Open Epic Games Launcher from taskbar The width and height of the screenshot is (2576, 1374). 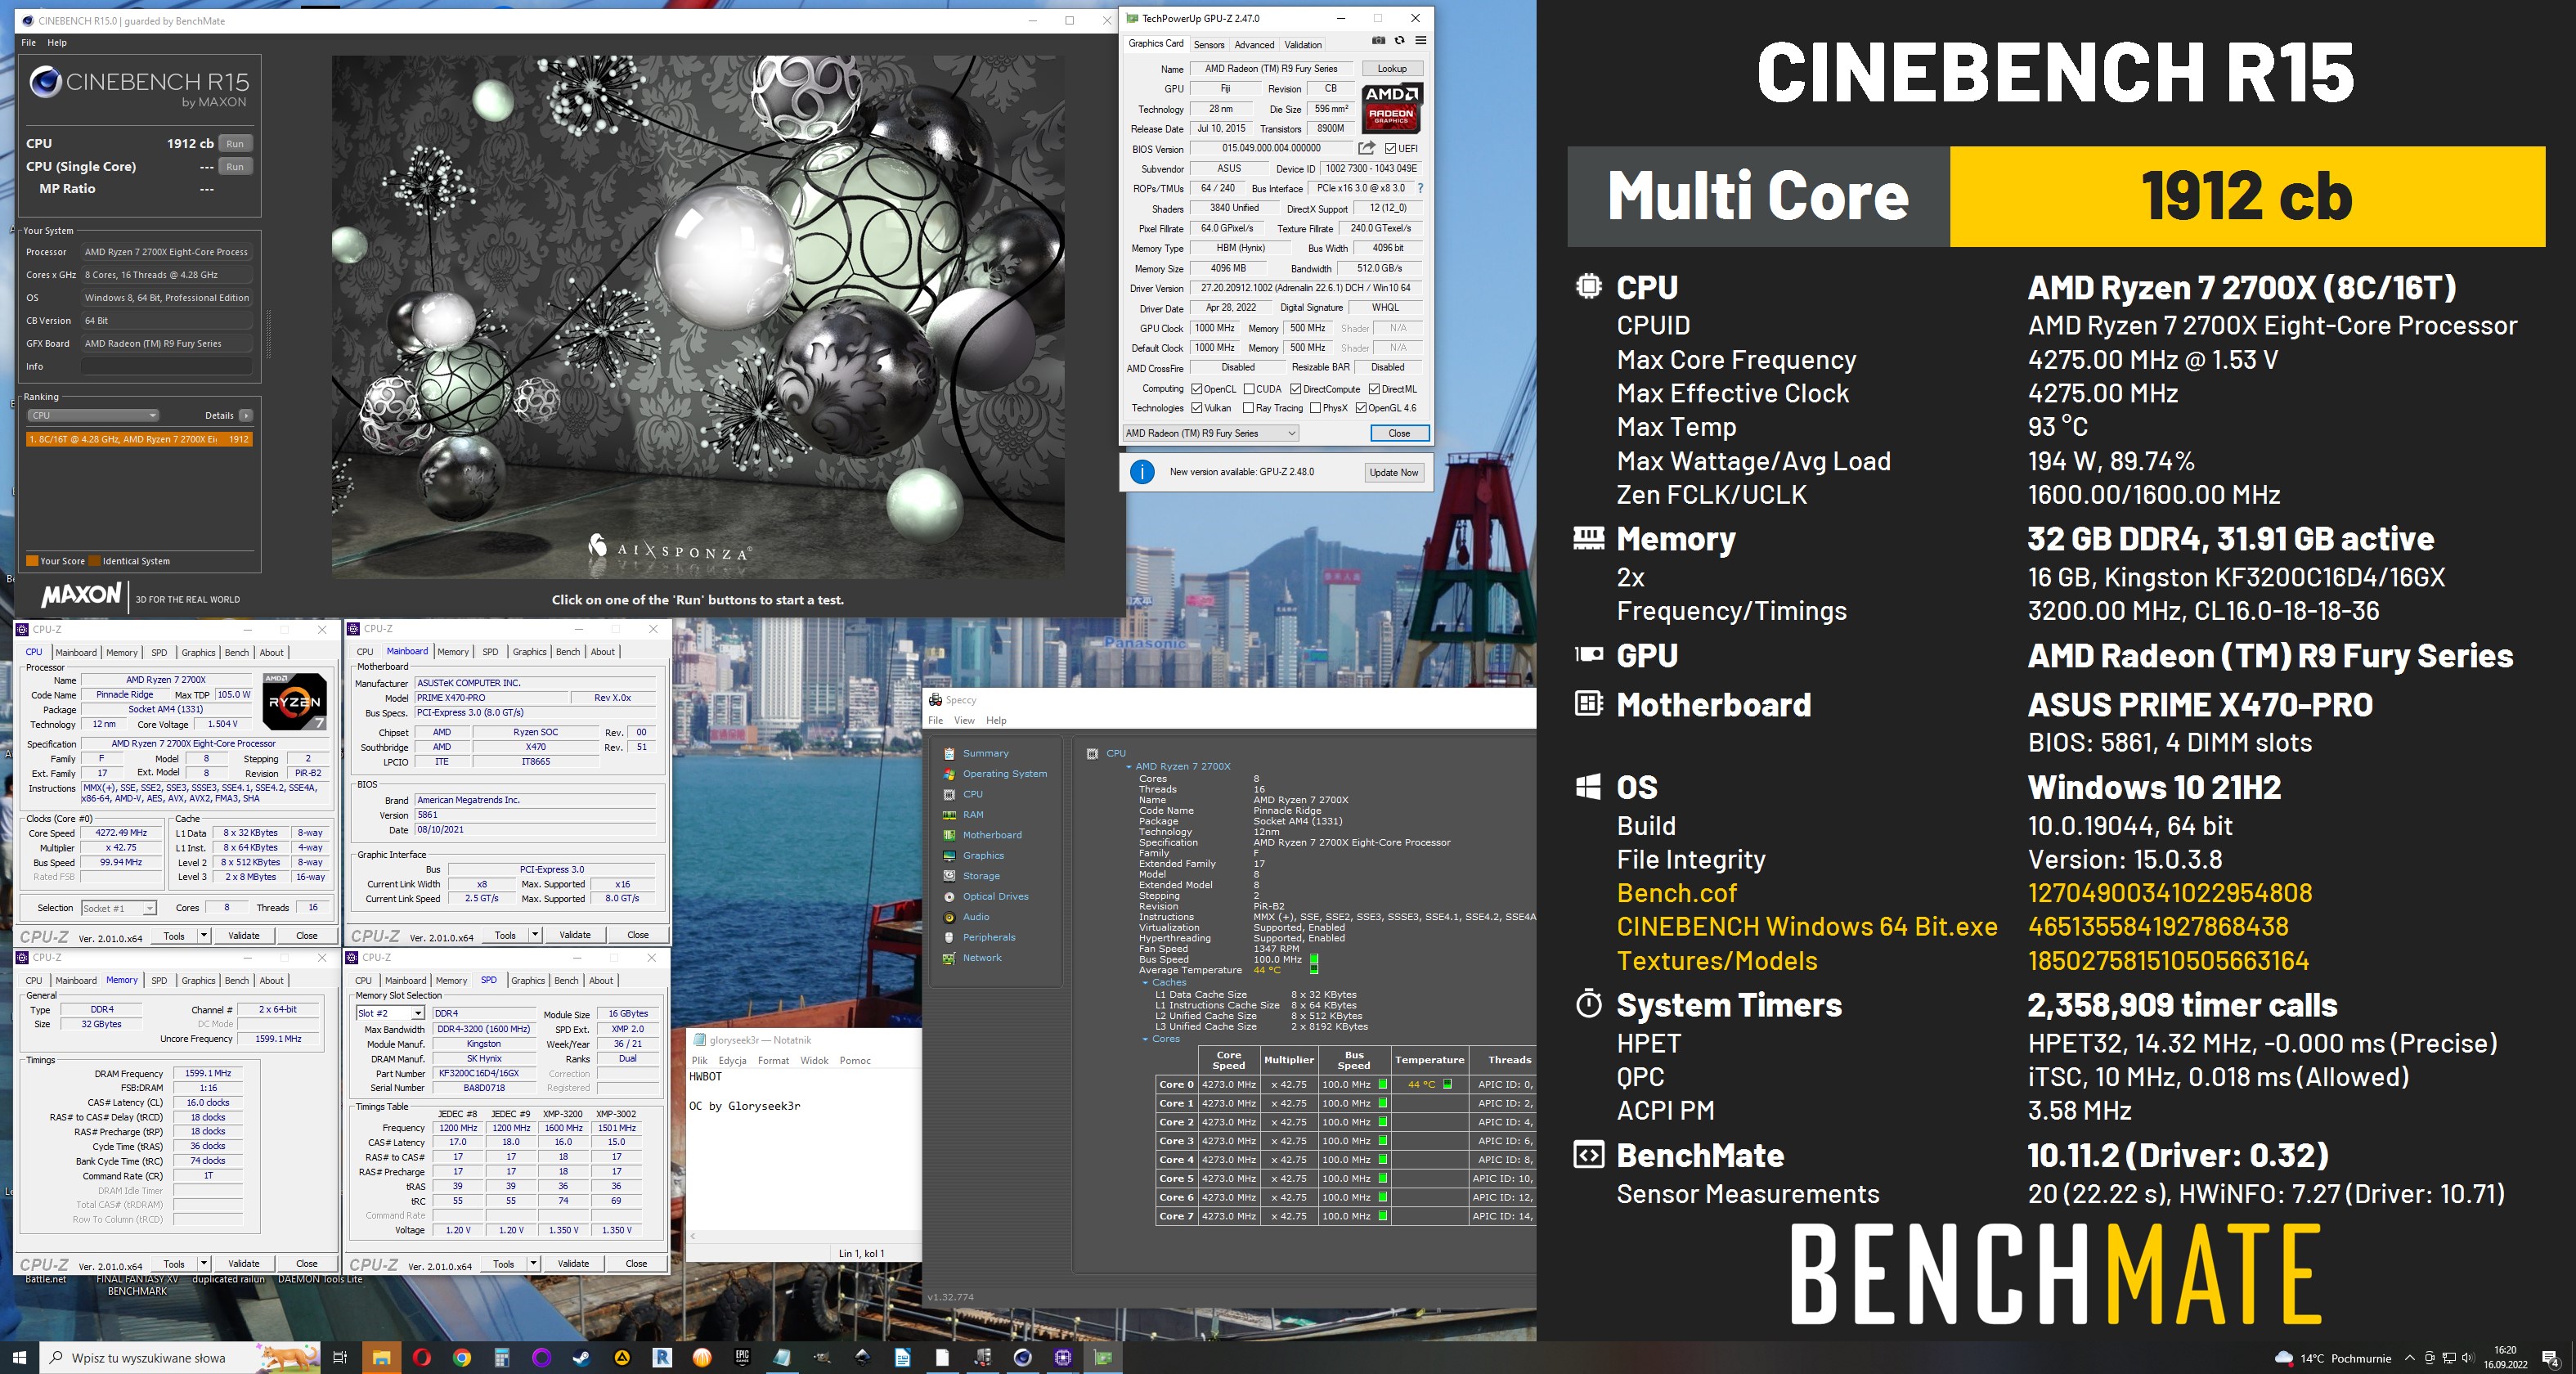(742, 1357)
